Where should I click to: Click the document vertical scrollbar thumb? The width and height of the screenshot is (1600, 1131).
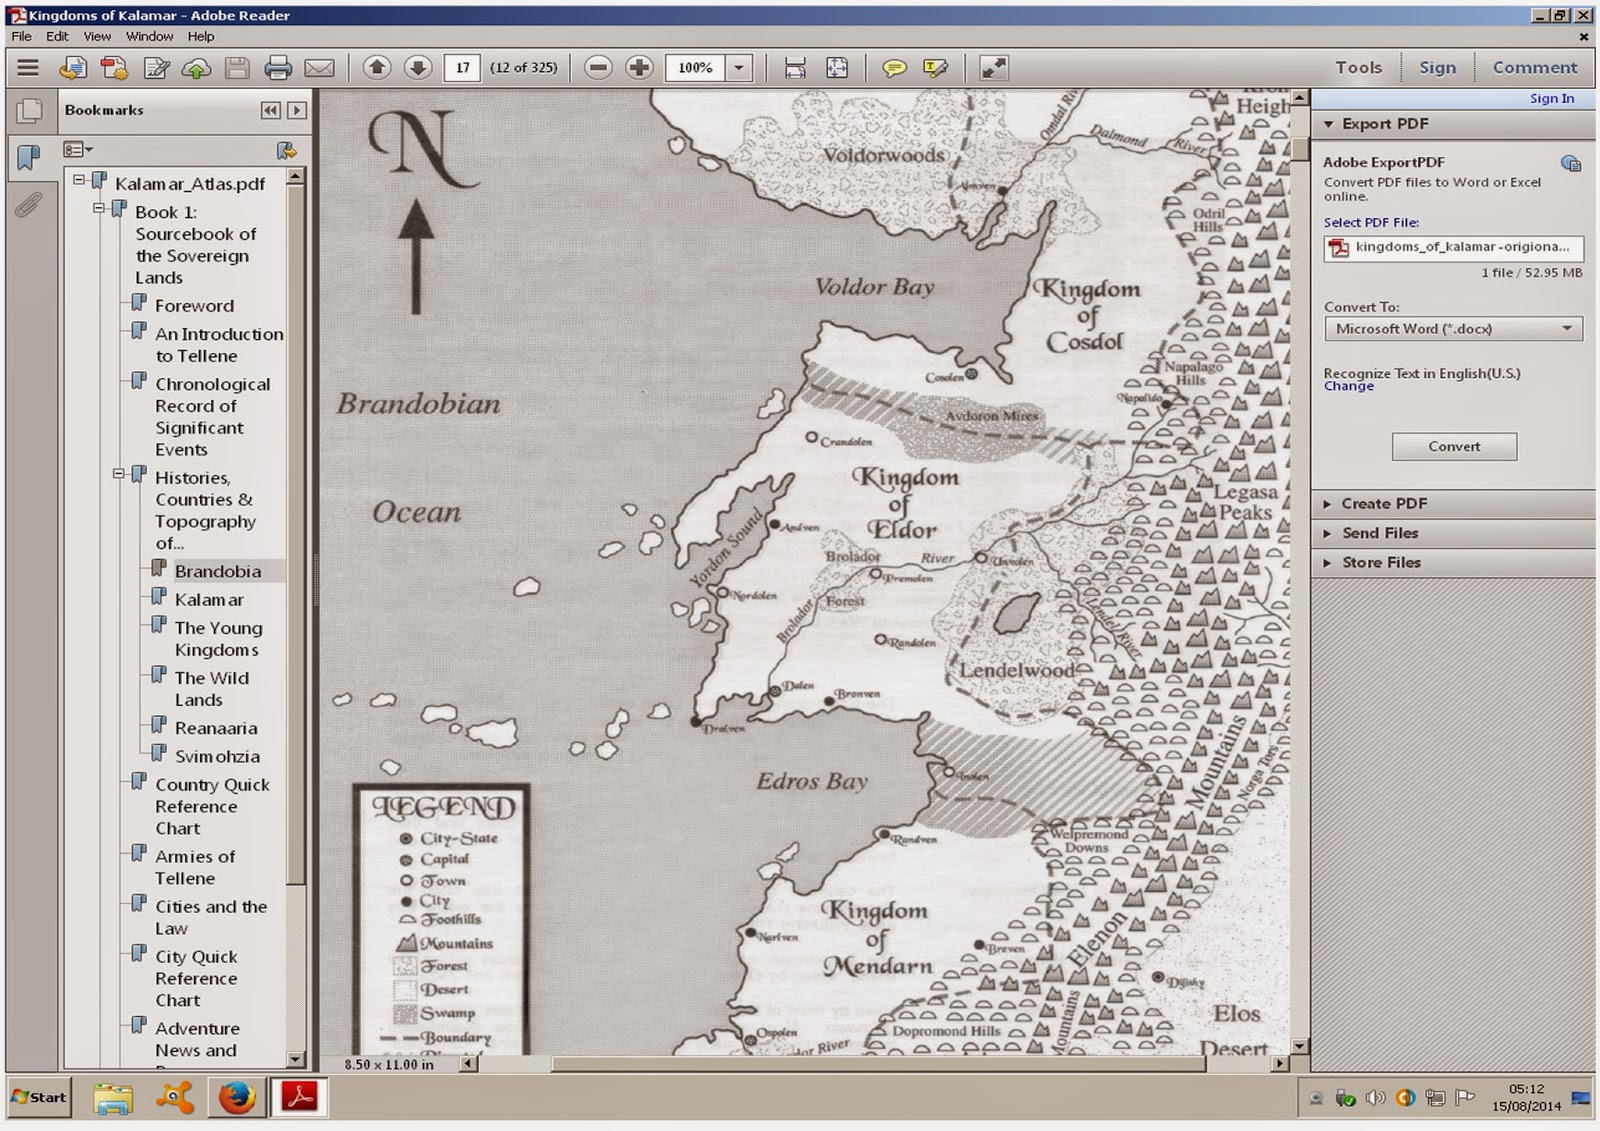tap(1300, 149)
